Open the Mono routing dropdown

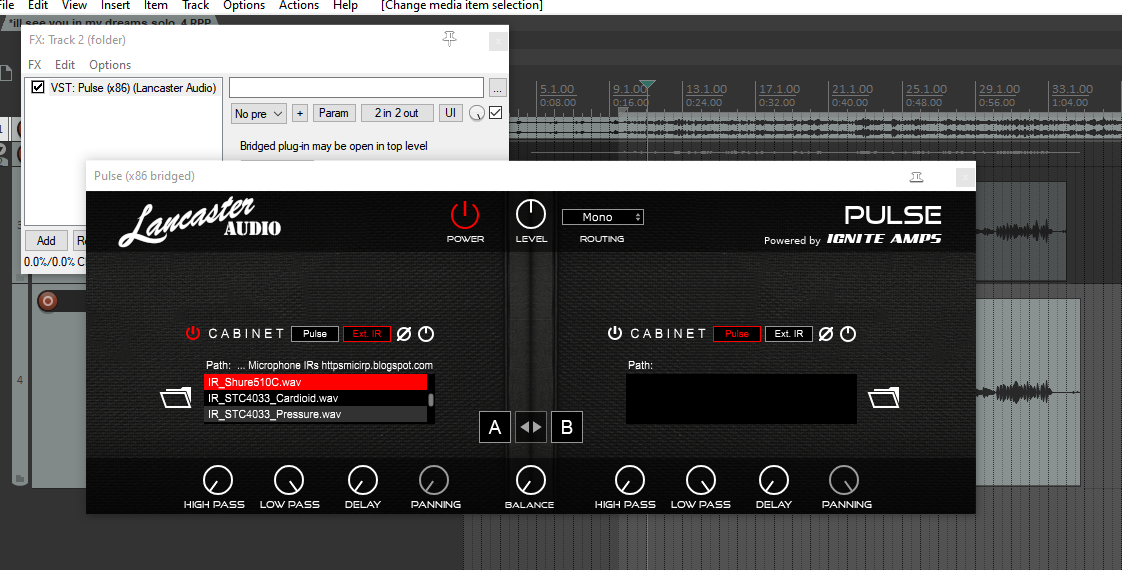pyautogui.click(x=602, y=217)
